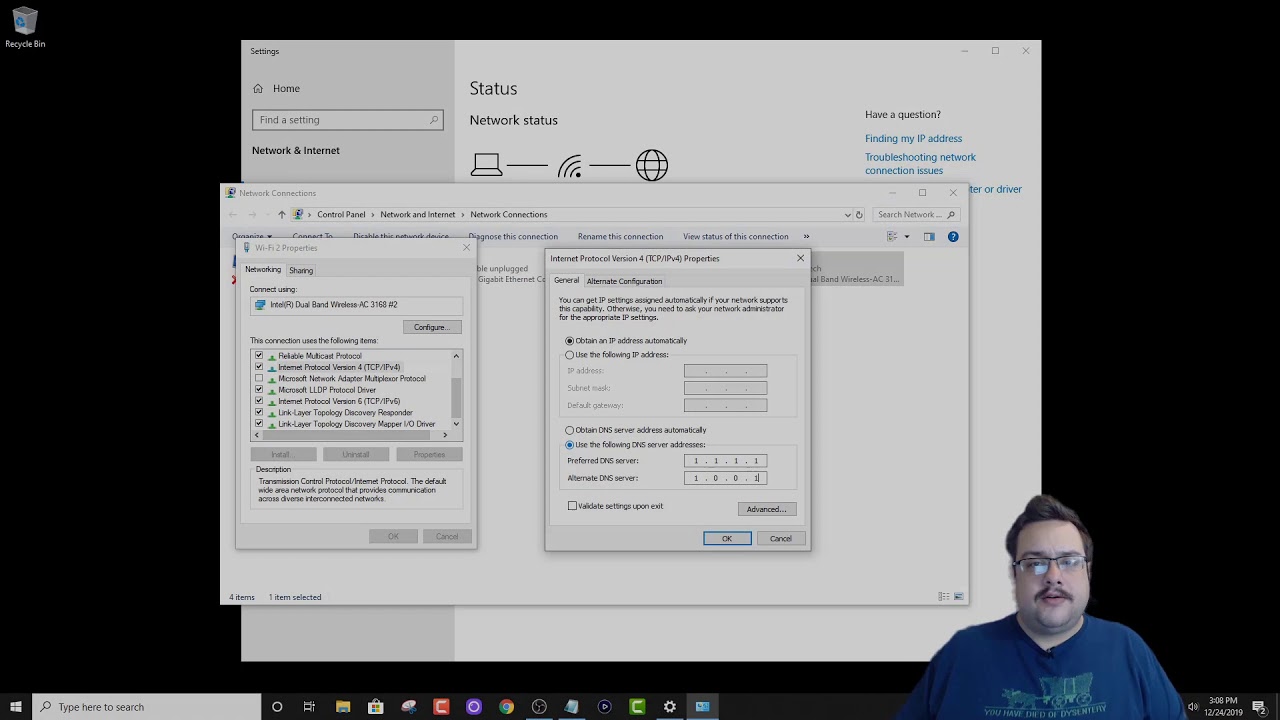Viewport: 1280px width, 720px height.
Task: Click the Configure... button
Action: [433, 327]
